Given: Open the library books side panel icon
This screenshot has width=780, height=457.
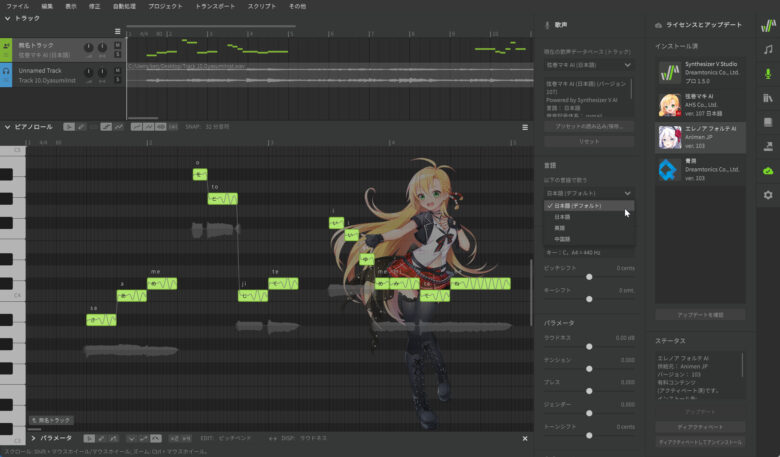Looking at the screenshot, I should pyautogui.click(x=769, y=98).
